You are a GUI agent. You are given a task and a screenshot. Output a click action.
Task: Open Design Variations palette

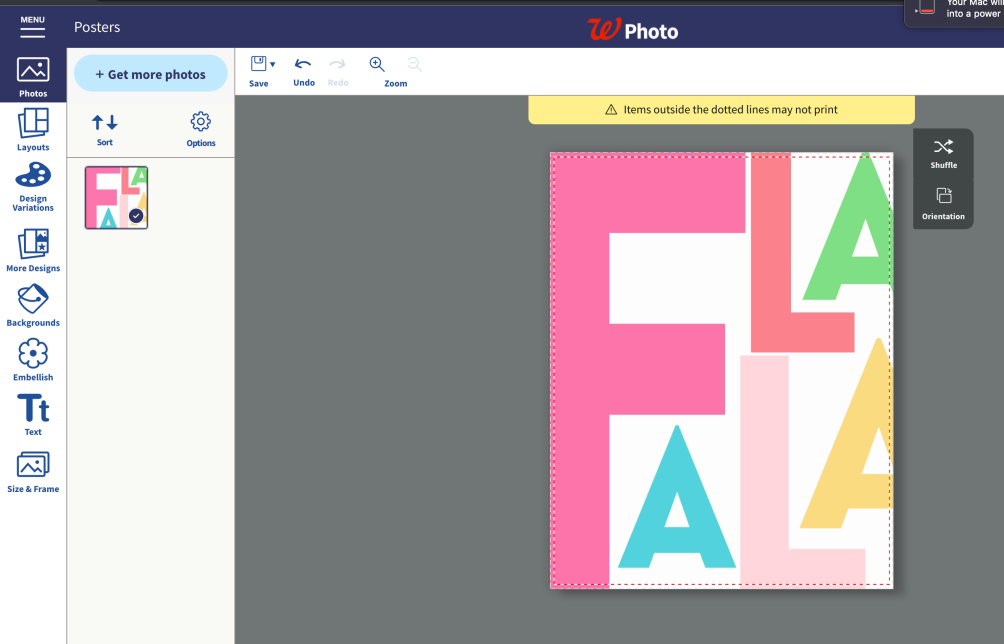click(x=33, y=186)
